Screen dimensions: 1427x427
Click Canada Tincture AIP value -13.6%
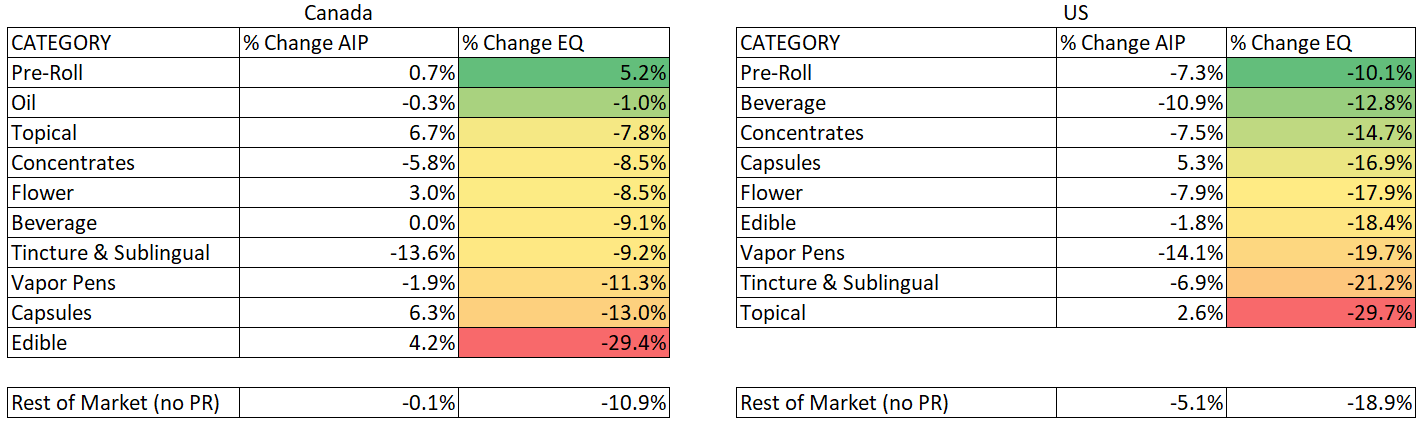(350, 253)
